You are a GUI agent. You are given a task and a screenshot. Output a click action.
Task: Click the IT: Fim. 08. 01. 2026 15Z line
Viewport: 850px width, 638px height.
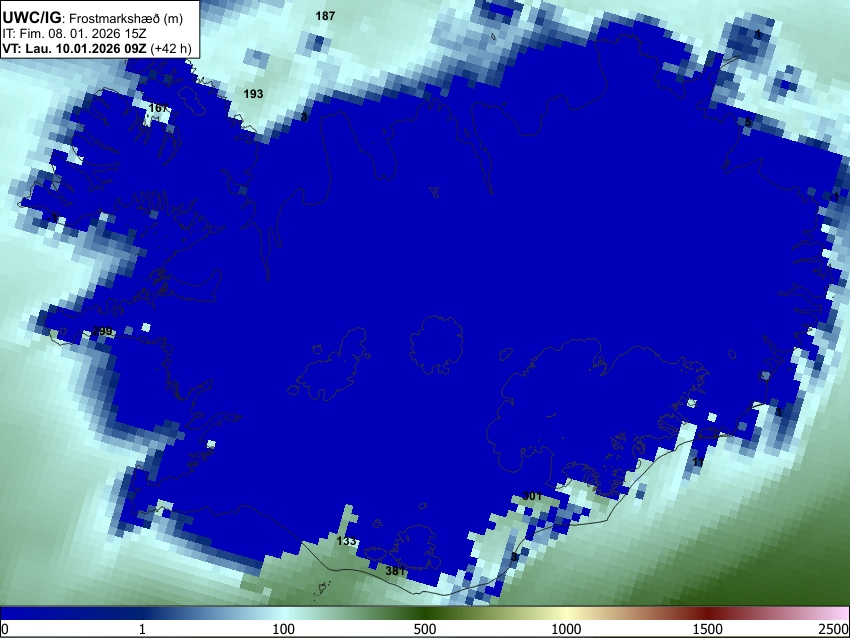pyautogui.click(x=74, y=34)
